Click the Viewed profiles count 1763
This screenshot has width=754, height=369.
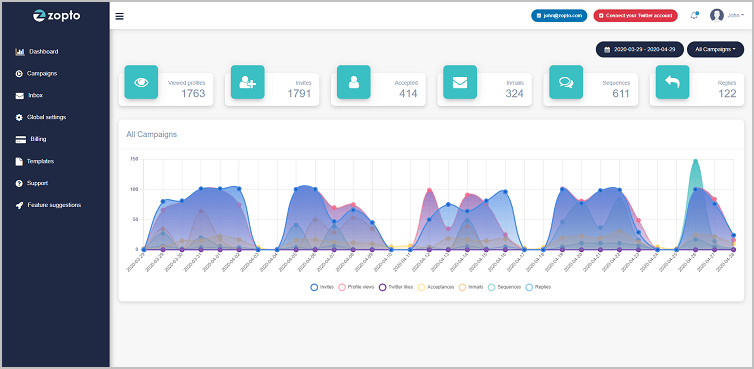click(x=193, y=93)
